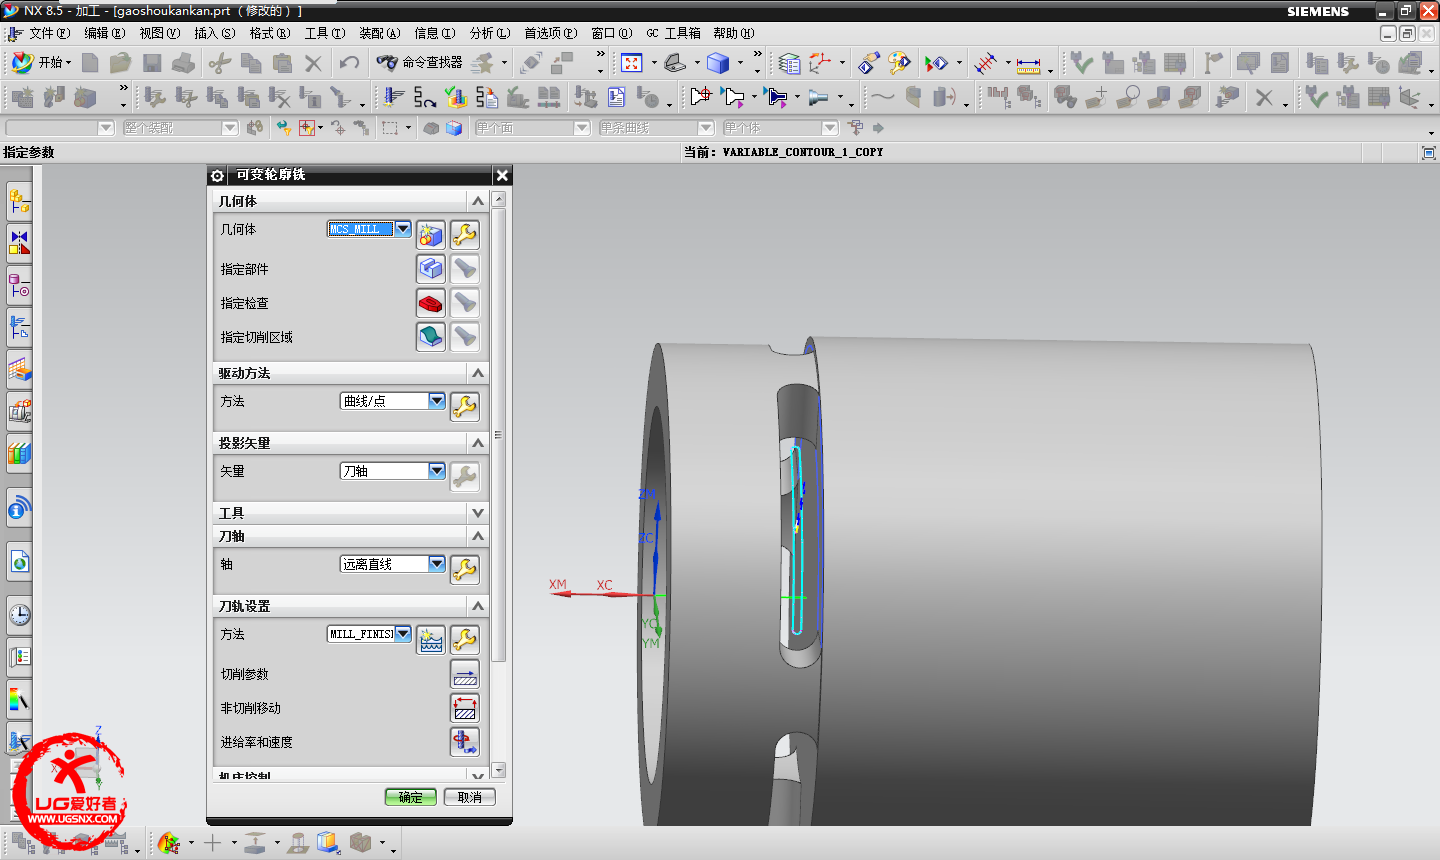
Task: Click the shaded blue cube rendering icon
Action: 718,63
